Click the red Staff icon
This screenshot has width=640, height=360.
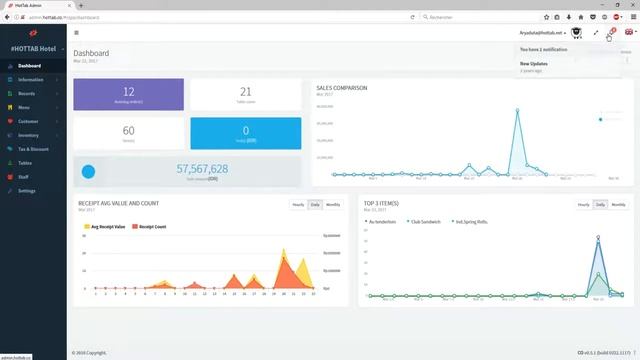10,177
